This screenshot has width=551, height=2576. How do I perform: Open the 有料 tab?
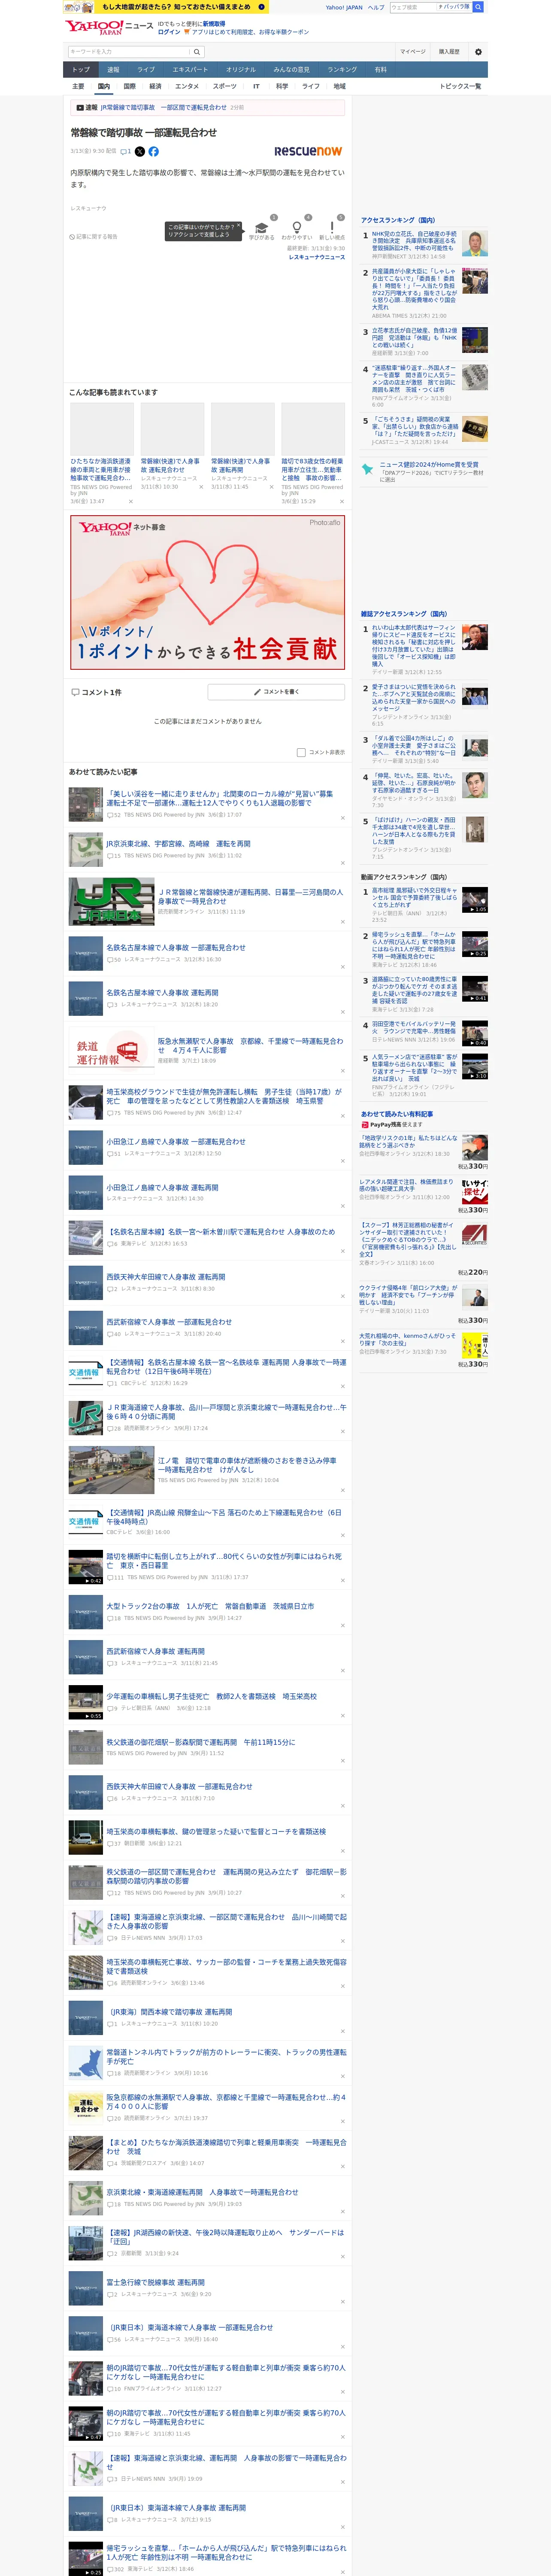click(x=380, y=69)
